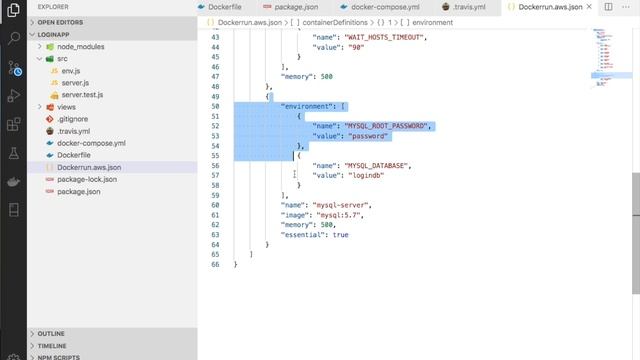The image size is (640, 360).
Task: Open the bottom activity bar panel icon
Action: coord(13,210)
